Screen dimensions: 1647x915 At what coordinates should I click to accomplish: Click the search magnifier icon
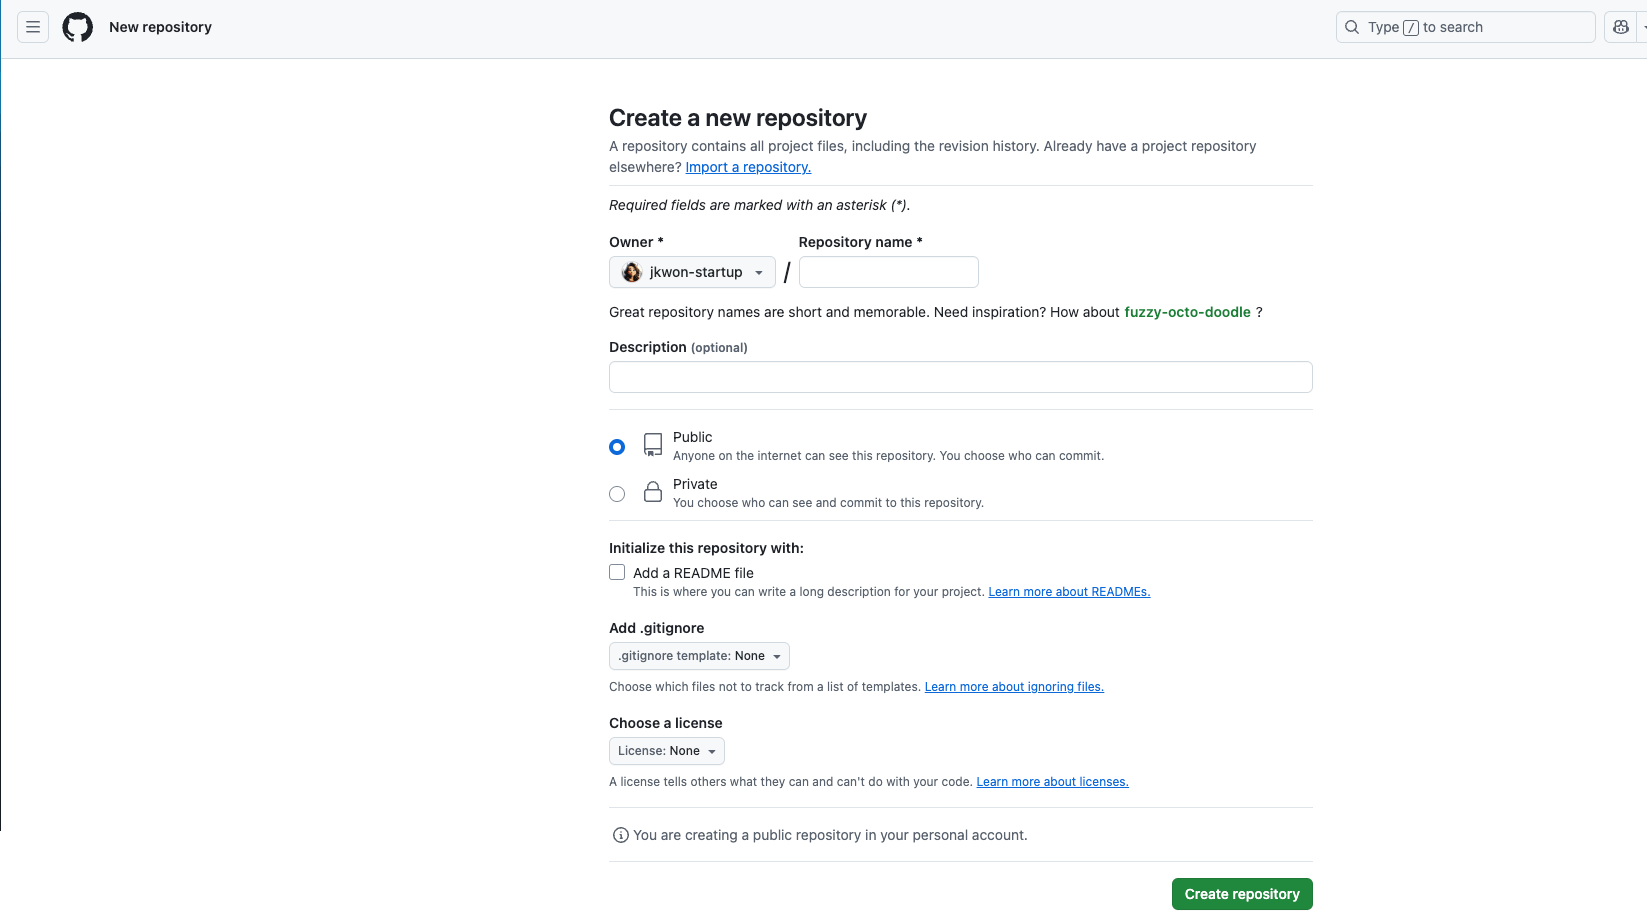1352,27
